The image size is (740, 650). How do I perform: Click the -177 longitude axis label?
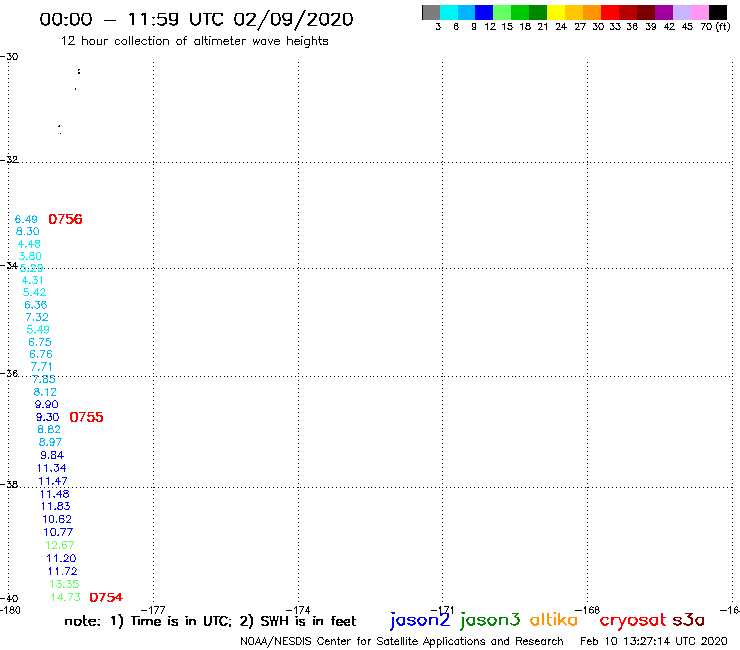[x=153, y=610]
